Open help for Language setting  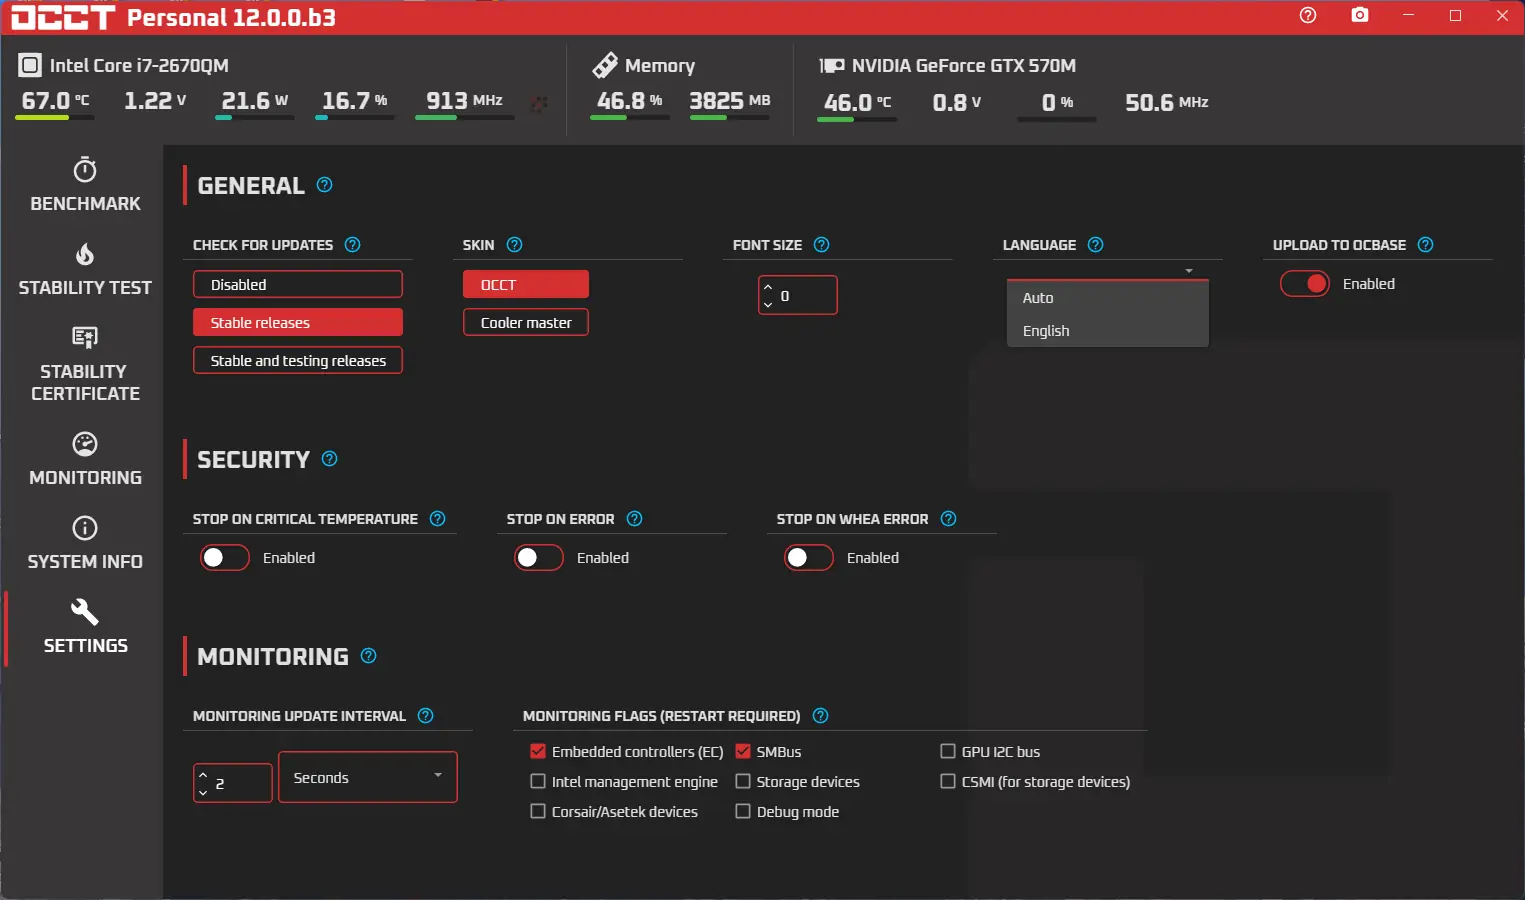[x=1096, y=245]
